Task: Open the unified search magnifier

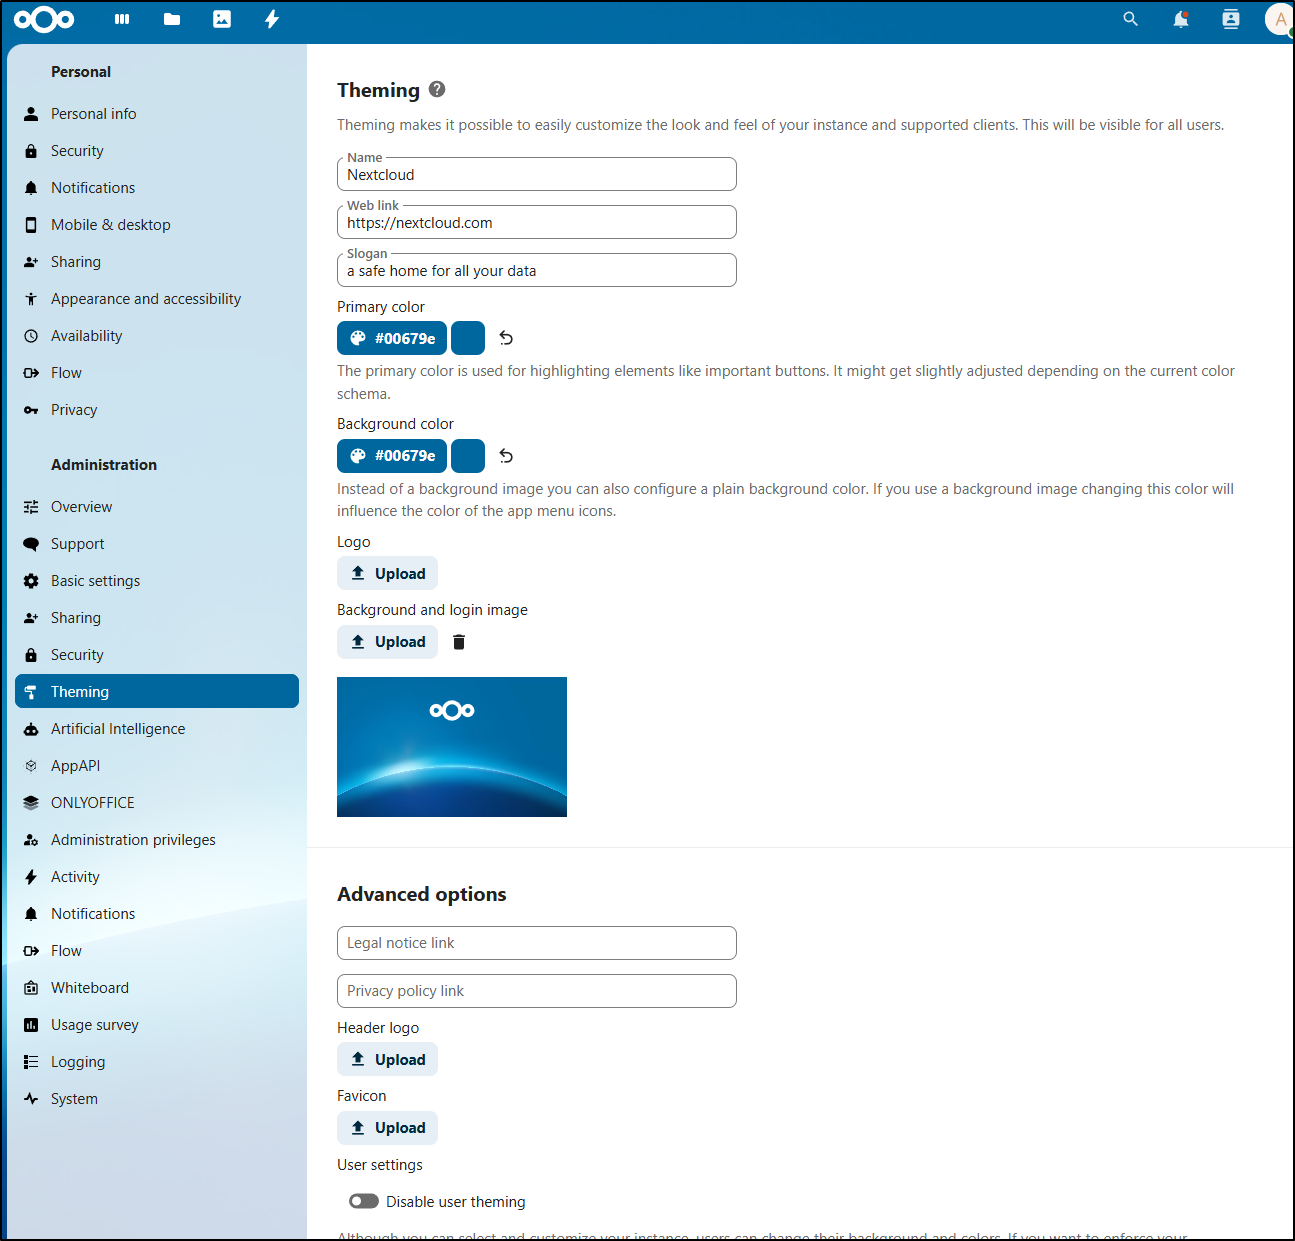Action: pyautogui.click(x=1131, y=19)
